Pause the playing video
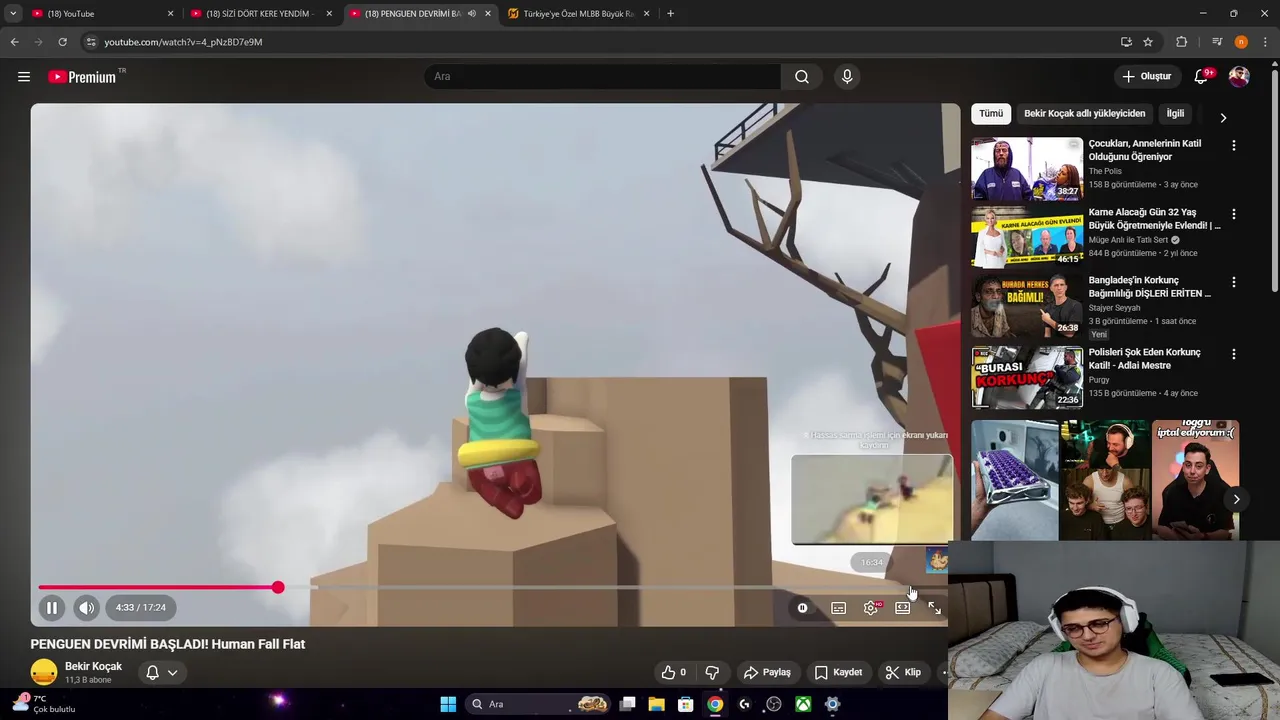The width and height of the screenshot is (1280, 720). click(52, 607)
